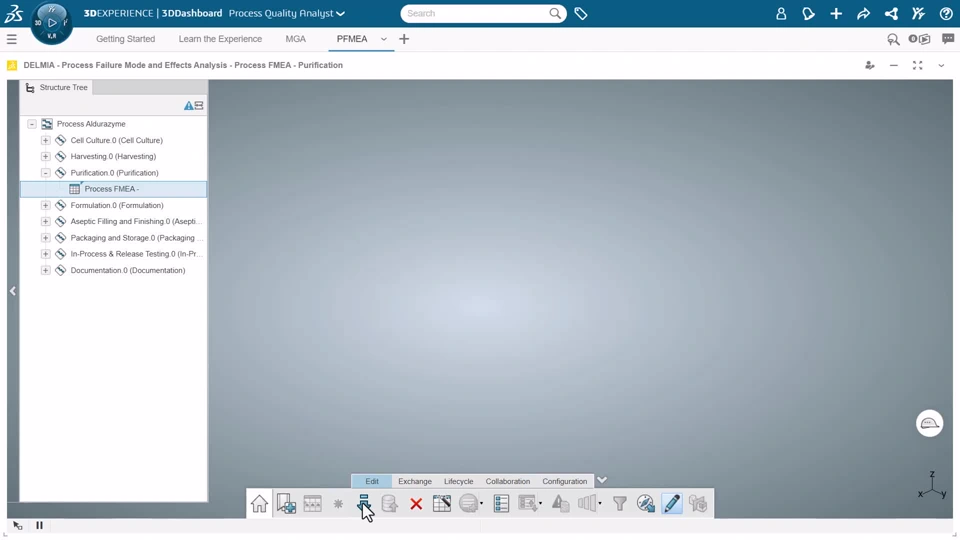Open the 3DPlay media counter icon

(x=920, y=39)
